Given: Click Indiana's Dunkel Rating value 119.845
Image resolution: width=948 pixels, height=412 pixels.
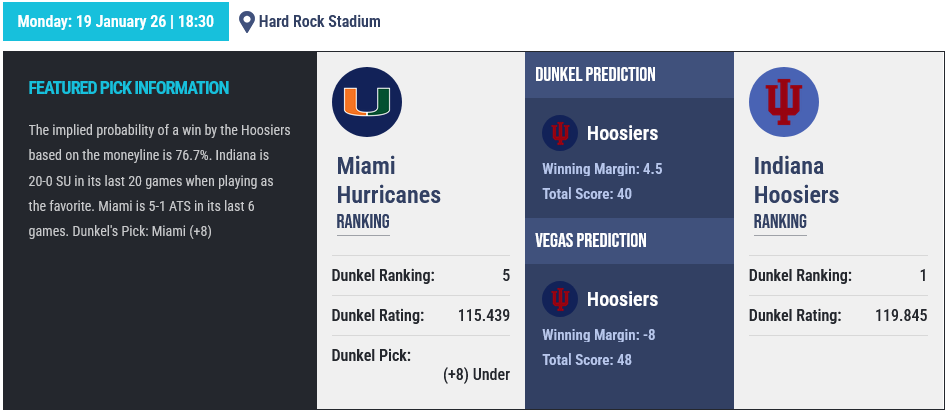Looking at the screenshot, I should tap(900, 316).
